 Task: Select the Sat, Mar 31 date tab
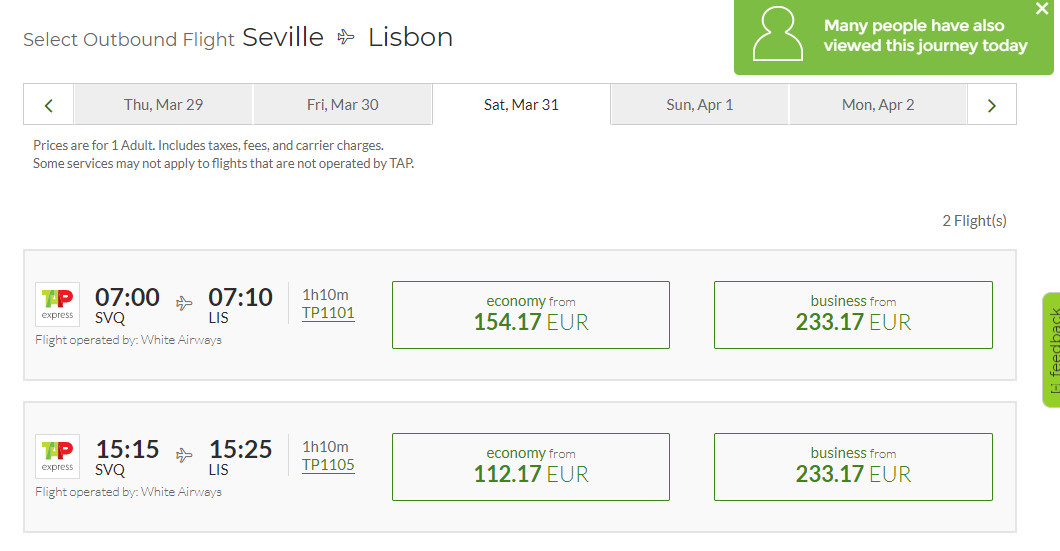521,105
